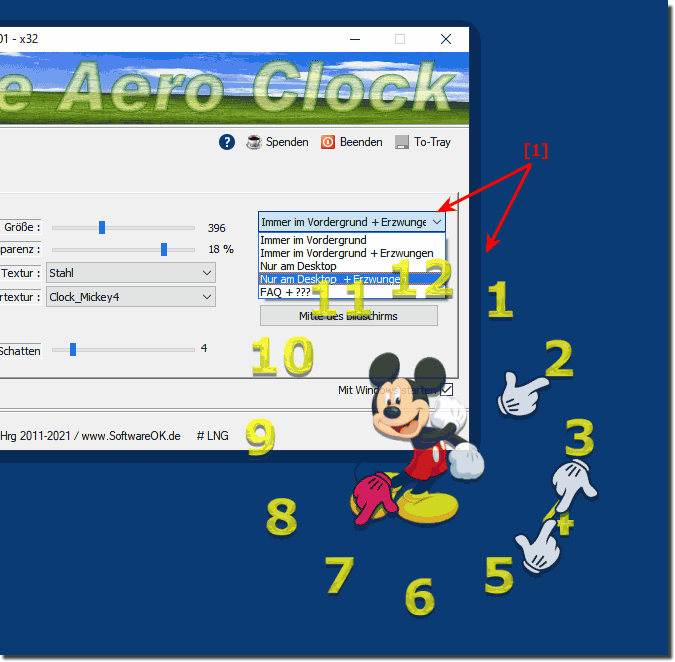Open the help question mark icon
Viewport: 675px width, 662px height.
point(226,142)
